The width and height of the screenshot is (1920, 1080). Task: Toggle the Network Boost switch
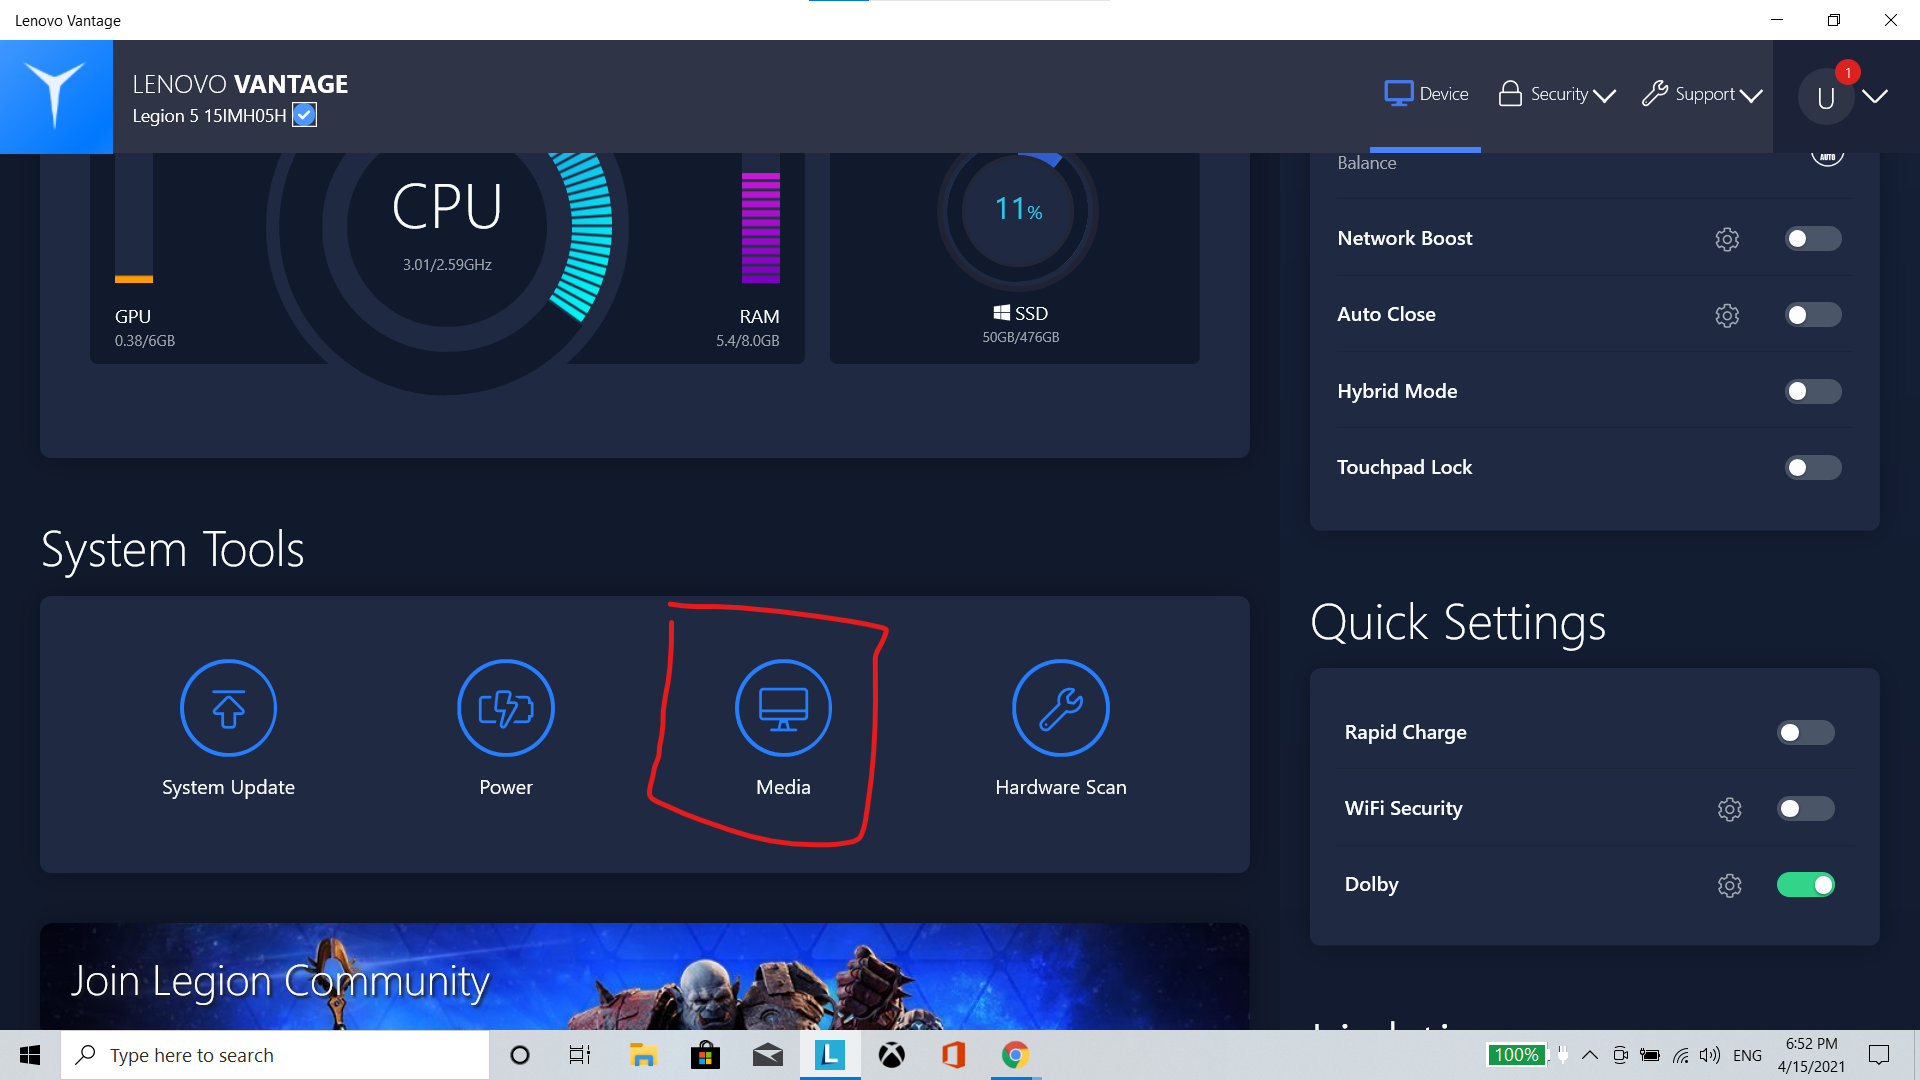coord(1813,239)
